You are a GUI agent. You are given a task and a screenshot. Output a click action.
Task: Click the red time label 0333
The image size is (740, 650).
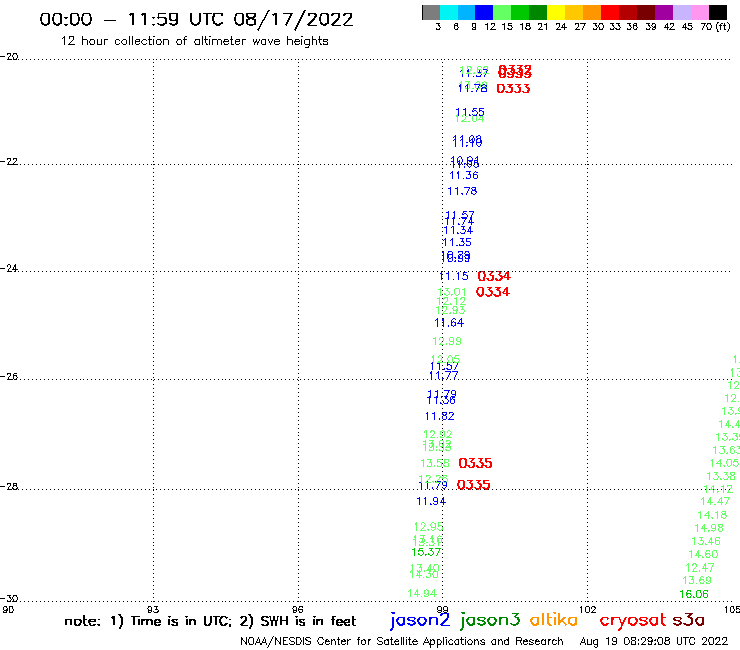point(513,89)
